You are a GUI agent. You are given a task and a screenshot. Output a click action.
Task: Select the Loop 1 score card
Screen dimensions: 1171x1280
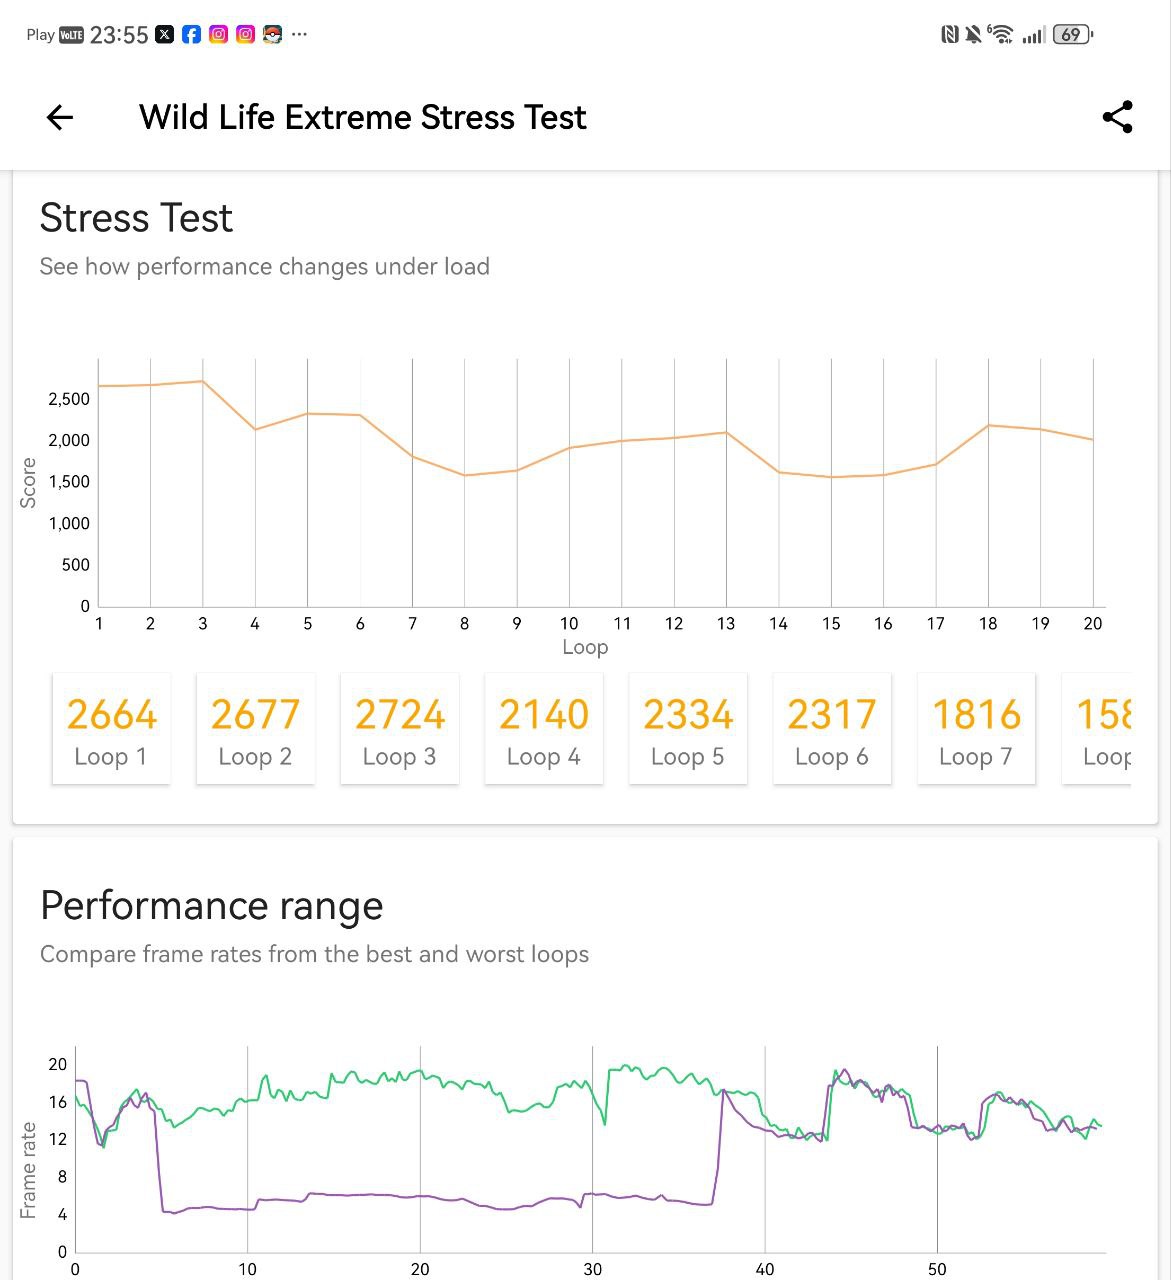click(111, 729)
